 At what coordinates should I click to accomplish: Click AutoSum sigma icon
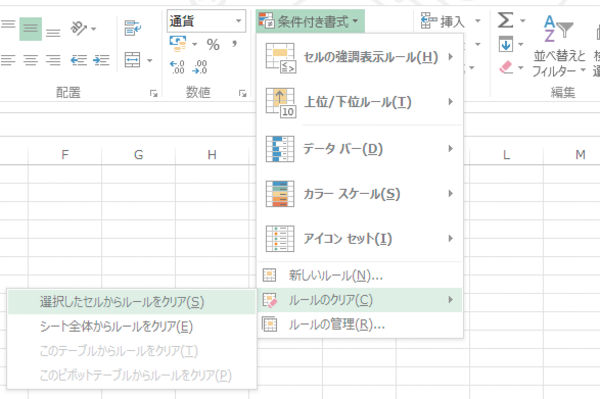click(505, 20)
